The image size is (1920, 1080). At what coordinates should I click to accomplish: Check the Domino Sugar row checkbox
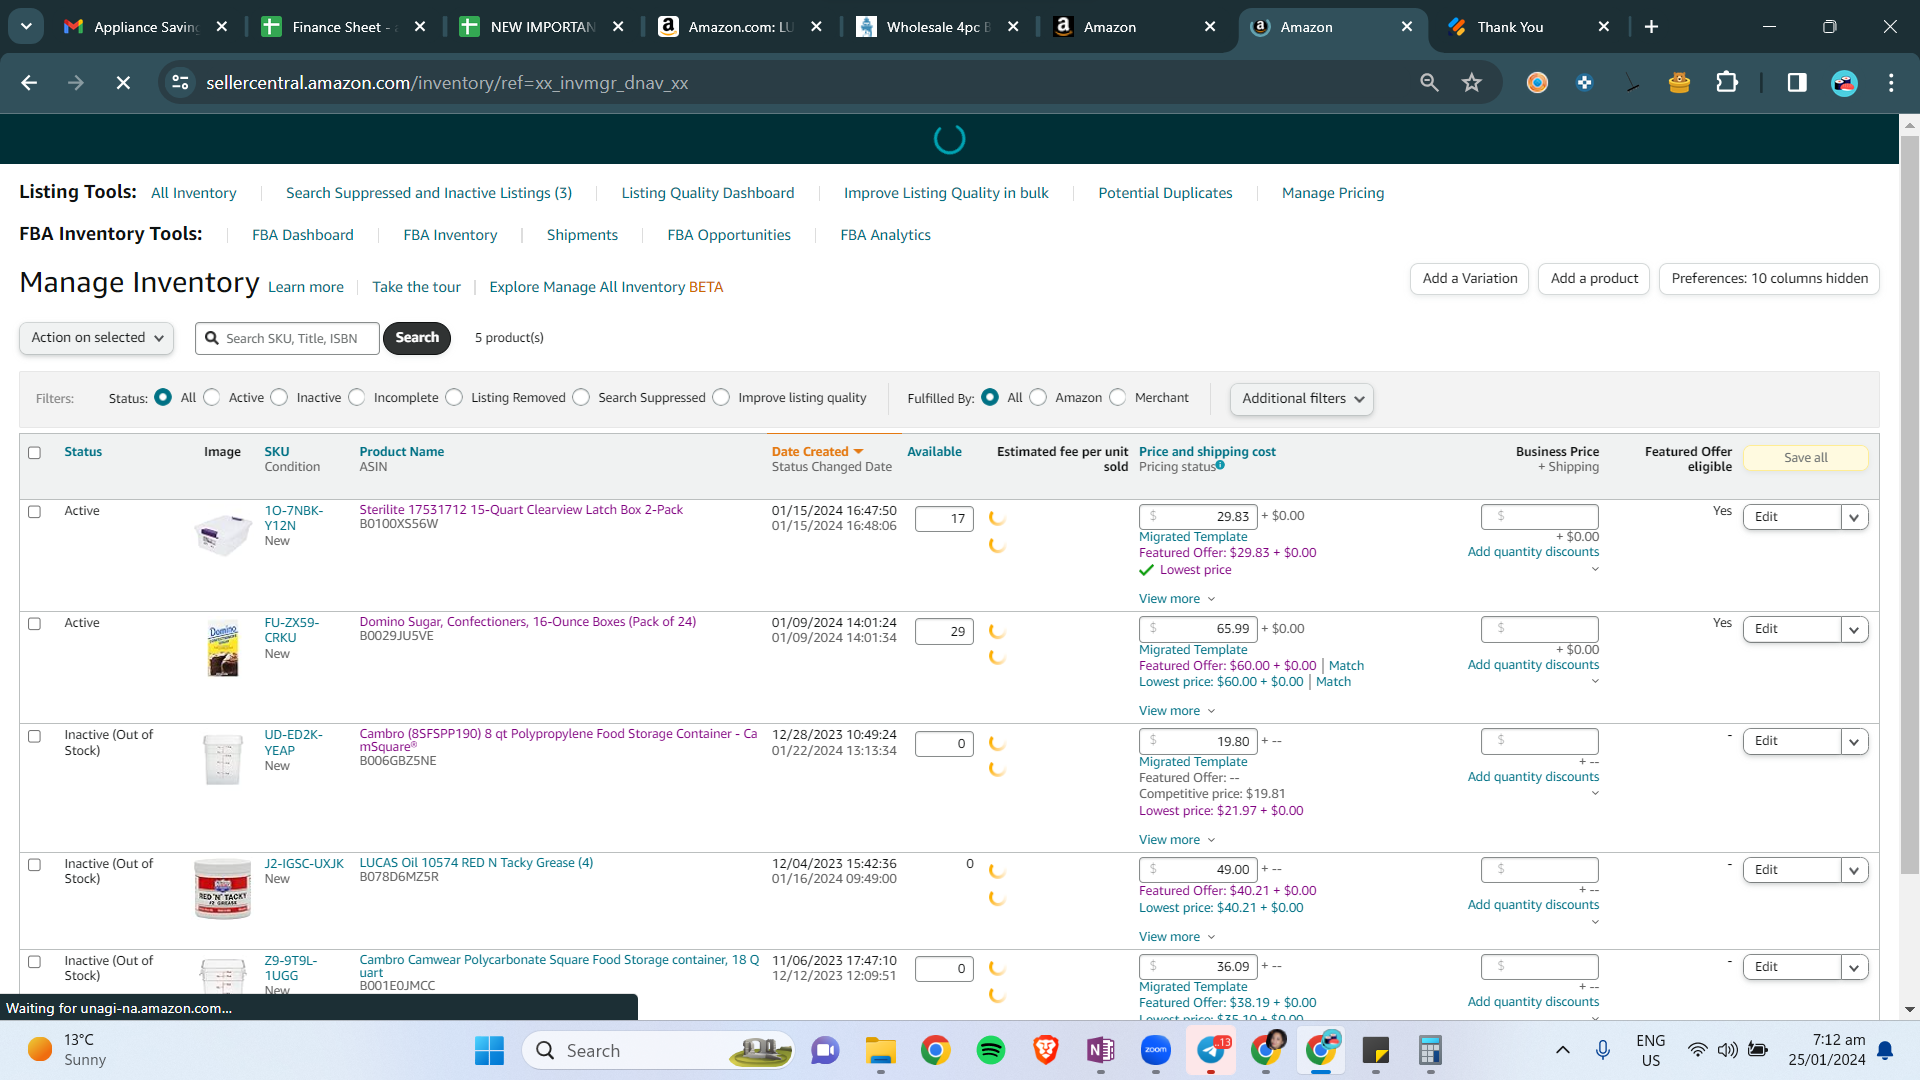click(x=34, y=624)
